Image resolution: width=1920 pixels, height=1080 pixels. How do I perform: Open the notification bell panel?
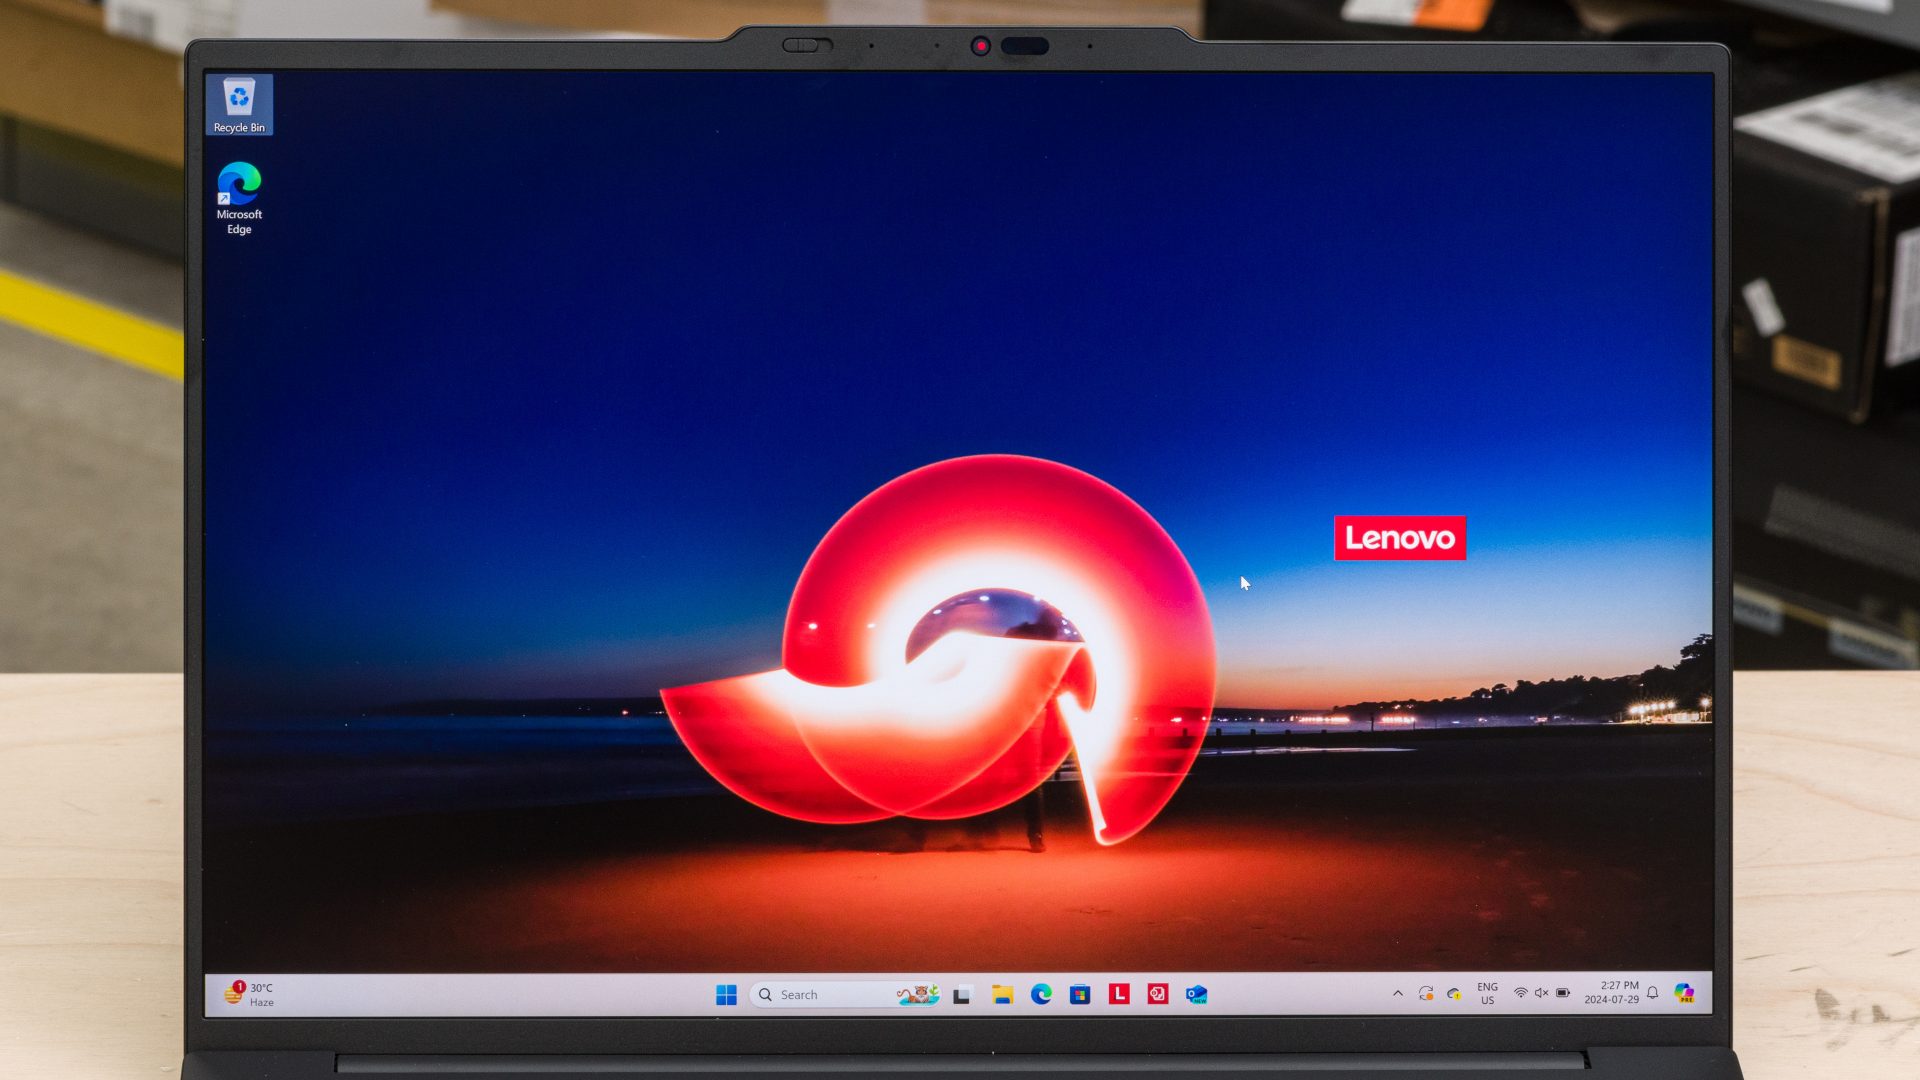[1653, 993]
